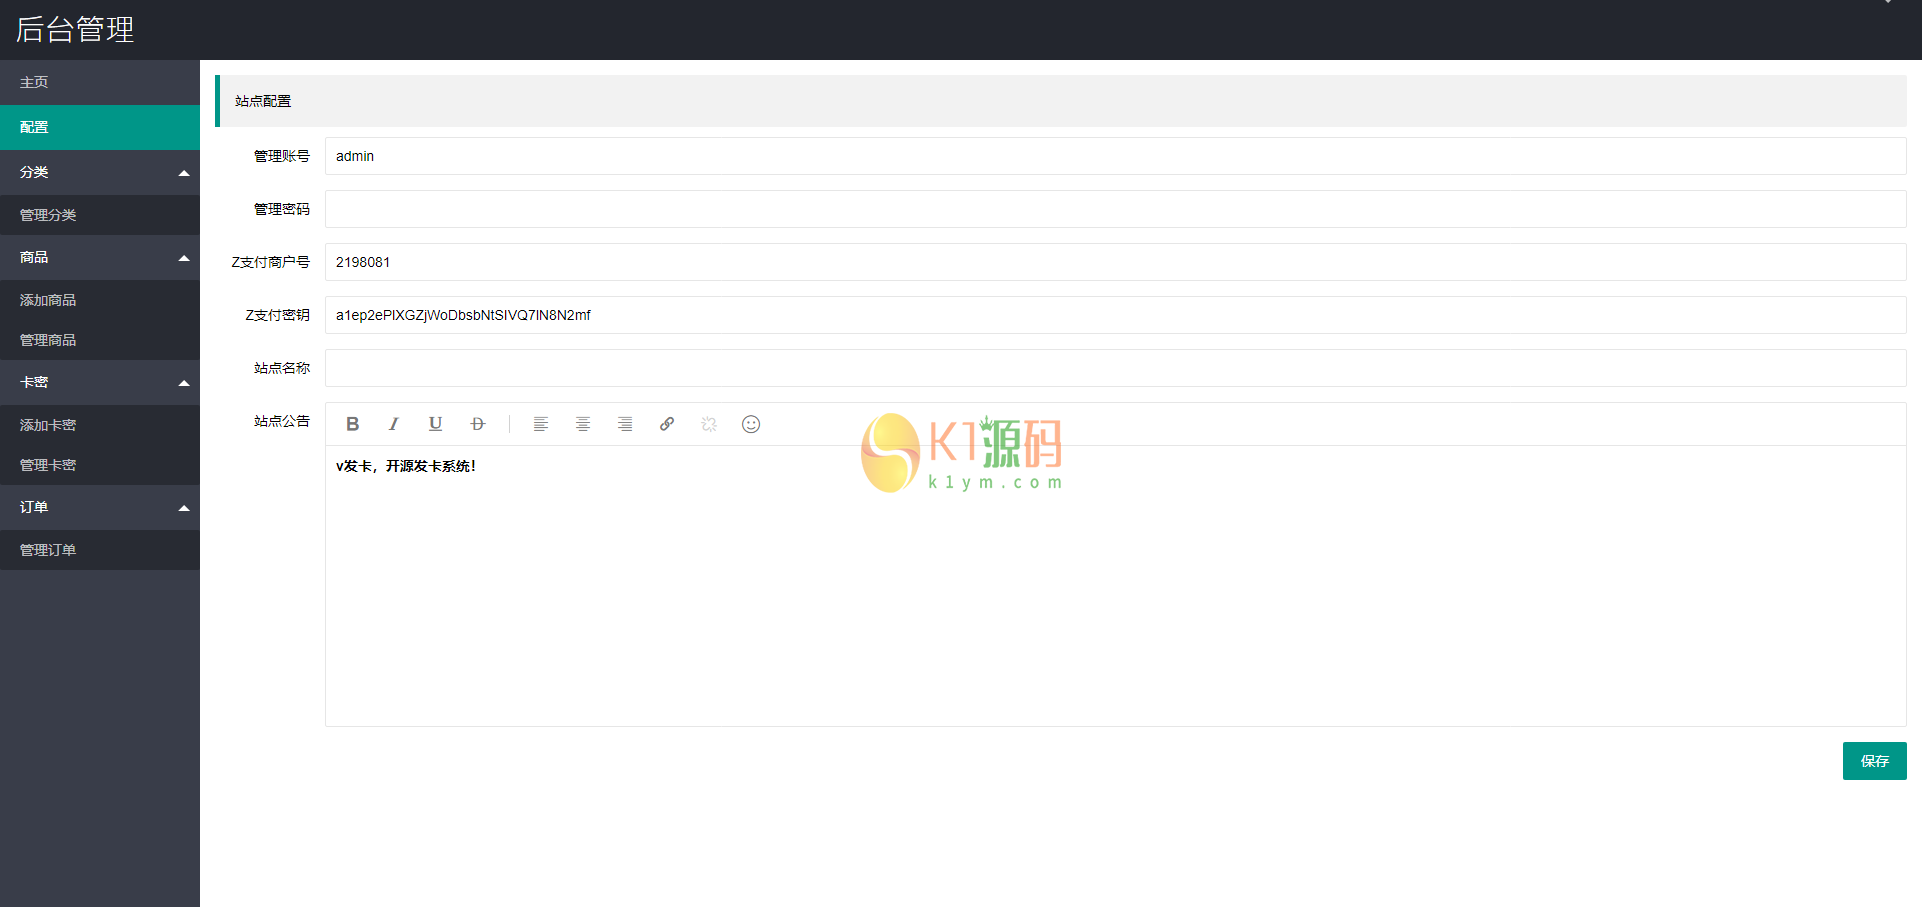Remove link using unlink icon

[709, 424]
